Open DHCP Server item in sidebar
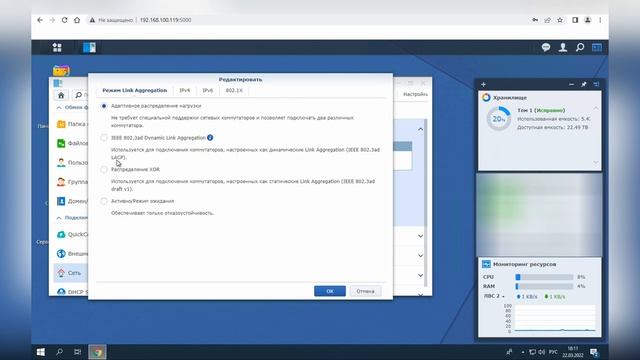The width and height of the screenshot is (640, 360). [x=71, y=292]
